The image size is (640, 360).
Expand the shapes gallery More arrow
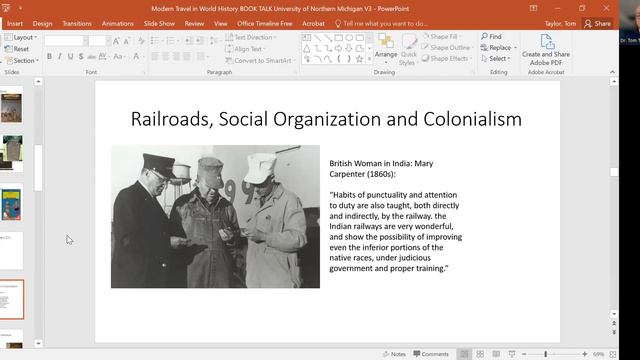[x=369, y=59]
